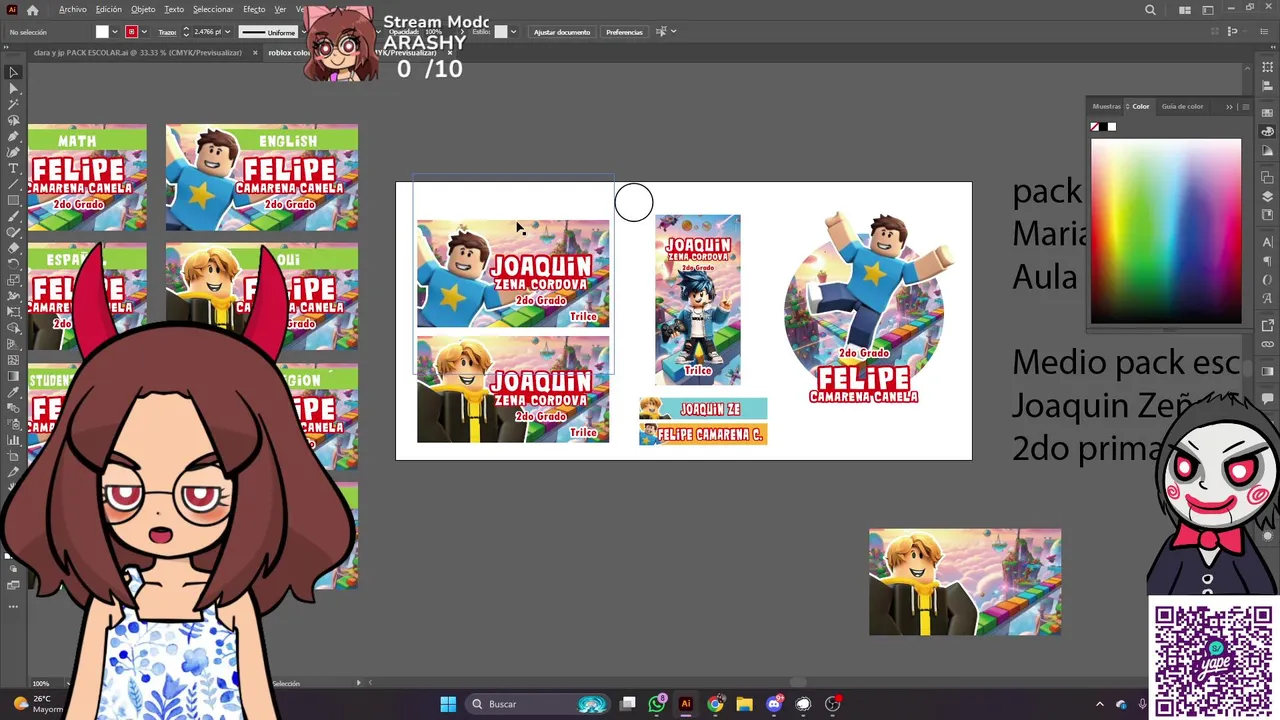Open the Estilos graphic style dropdown
The height and width of the screenshot is (720, 1280).
(x=513, y=32)
